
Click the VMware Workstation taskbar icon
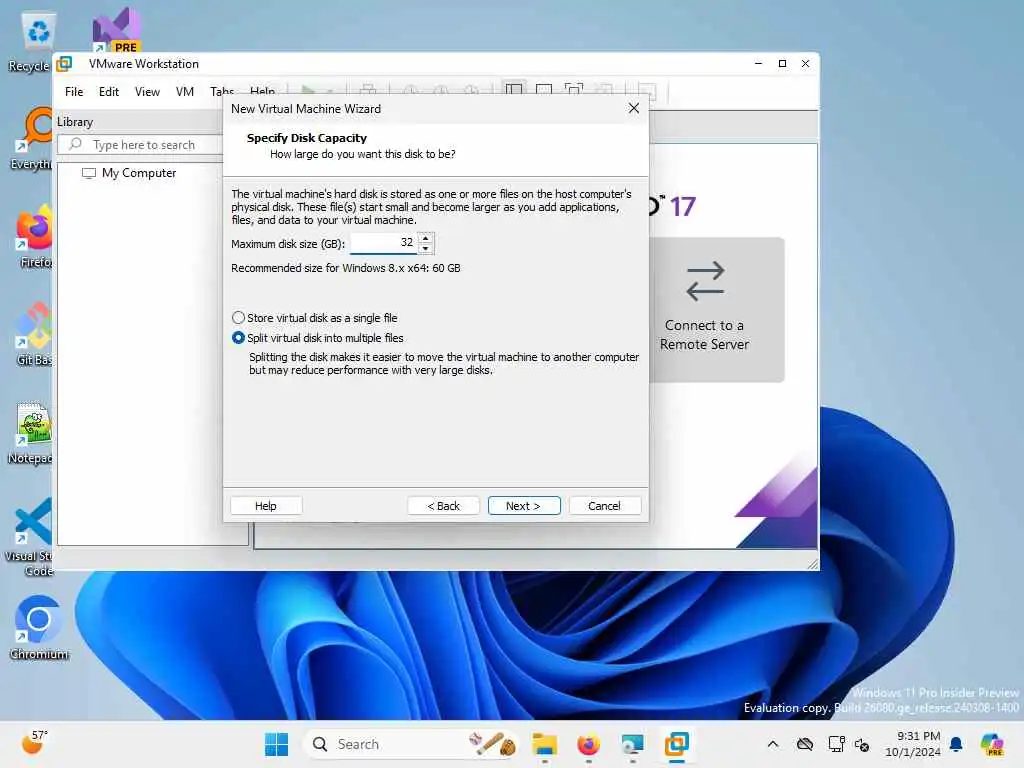(x=677, y=744)
